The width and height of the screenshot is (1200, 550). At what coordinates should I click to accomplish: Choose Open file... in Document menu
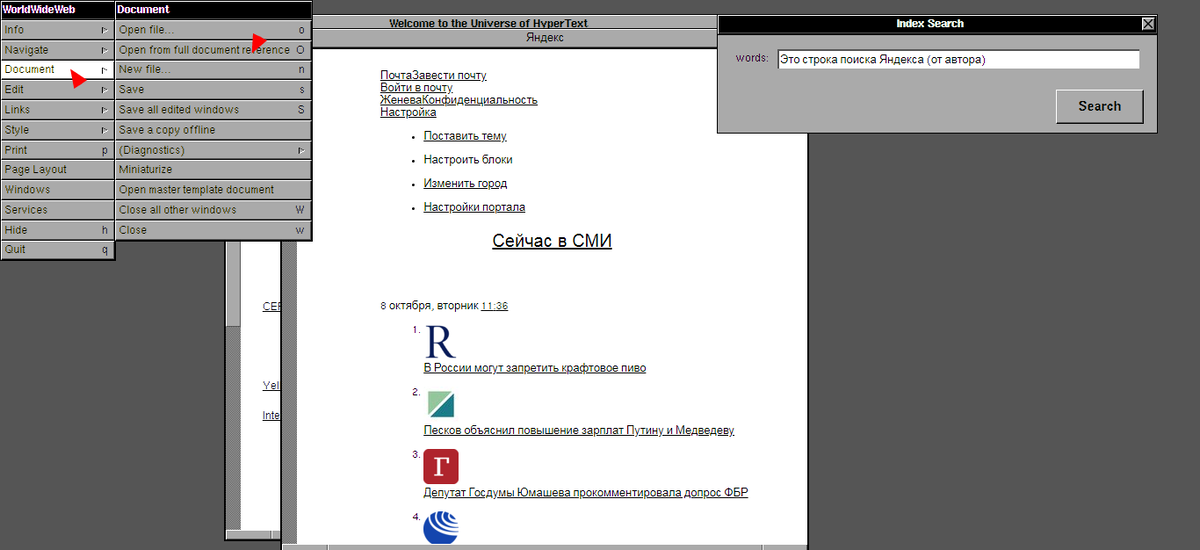213,30
